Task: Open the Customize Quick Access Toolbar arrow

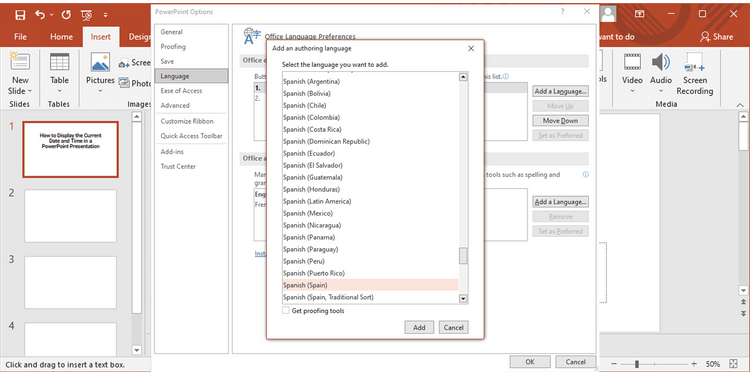Action: [x=105, y=15]
